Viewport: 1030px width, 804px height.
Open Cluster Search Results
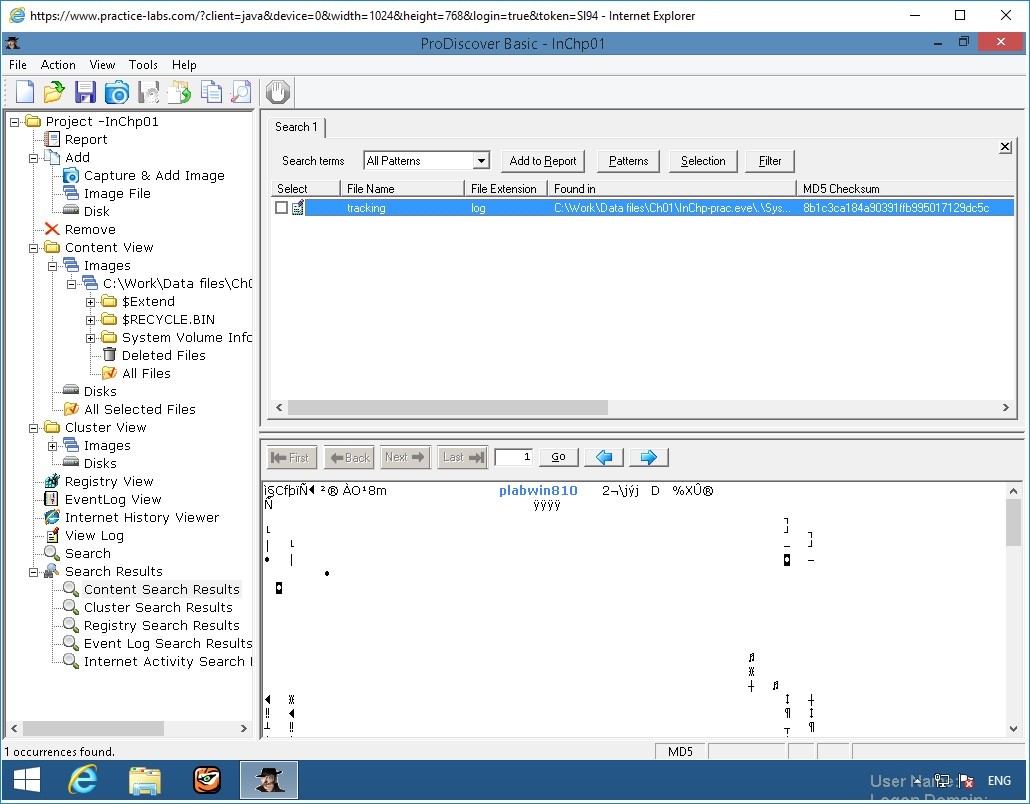coord(158,608)
